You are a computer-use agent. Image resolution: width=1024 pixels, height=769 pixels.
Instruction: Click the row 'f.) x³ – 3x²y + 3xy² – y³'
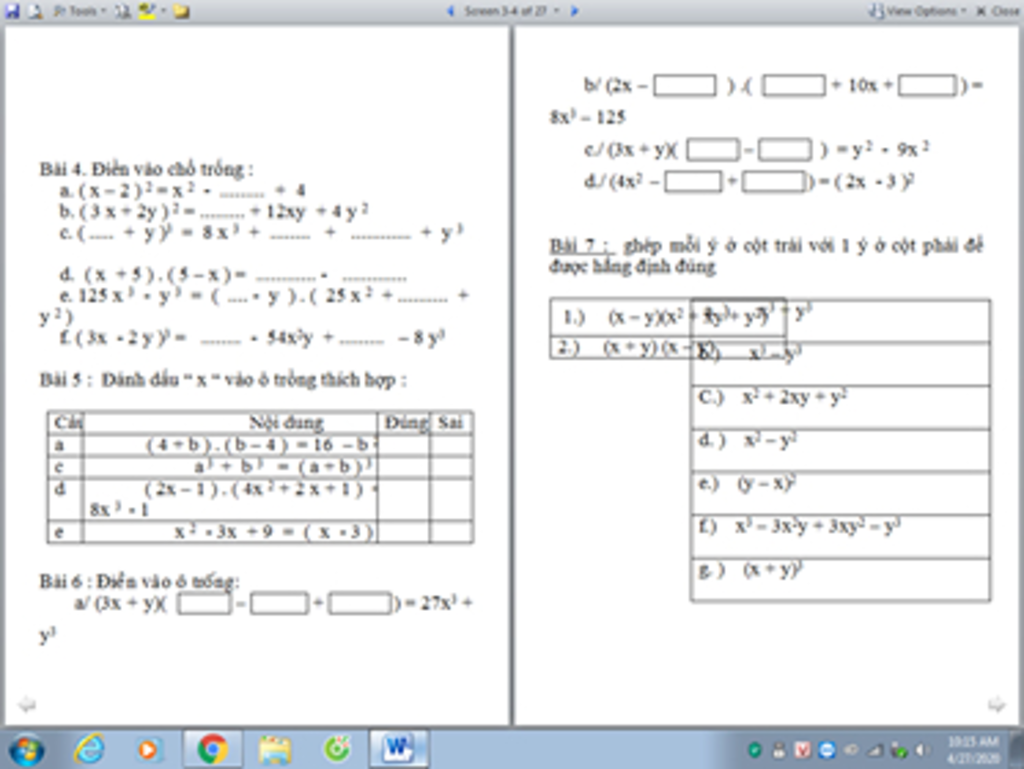pos(840,537)
